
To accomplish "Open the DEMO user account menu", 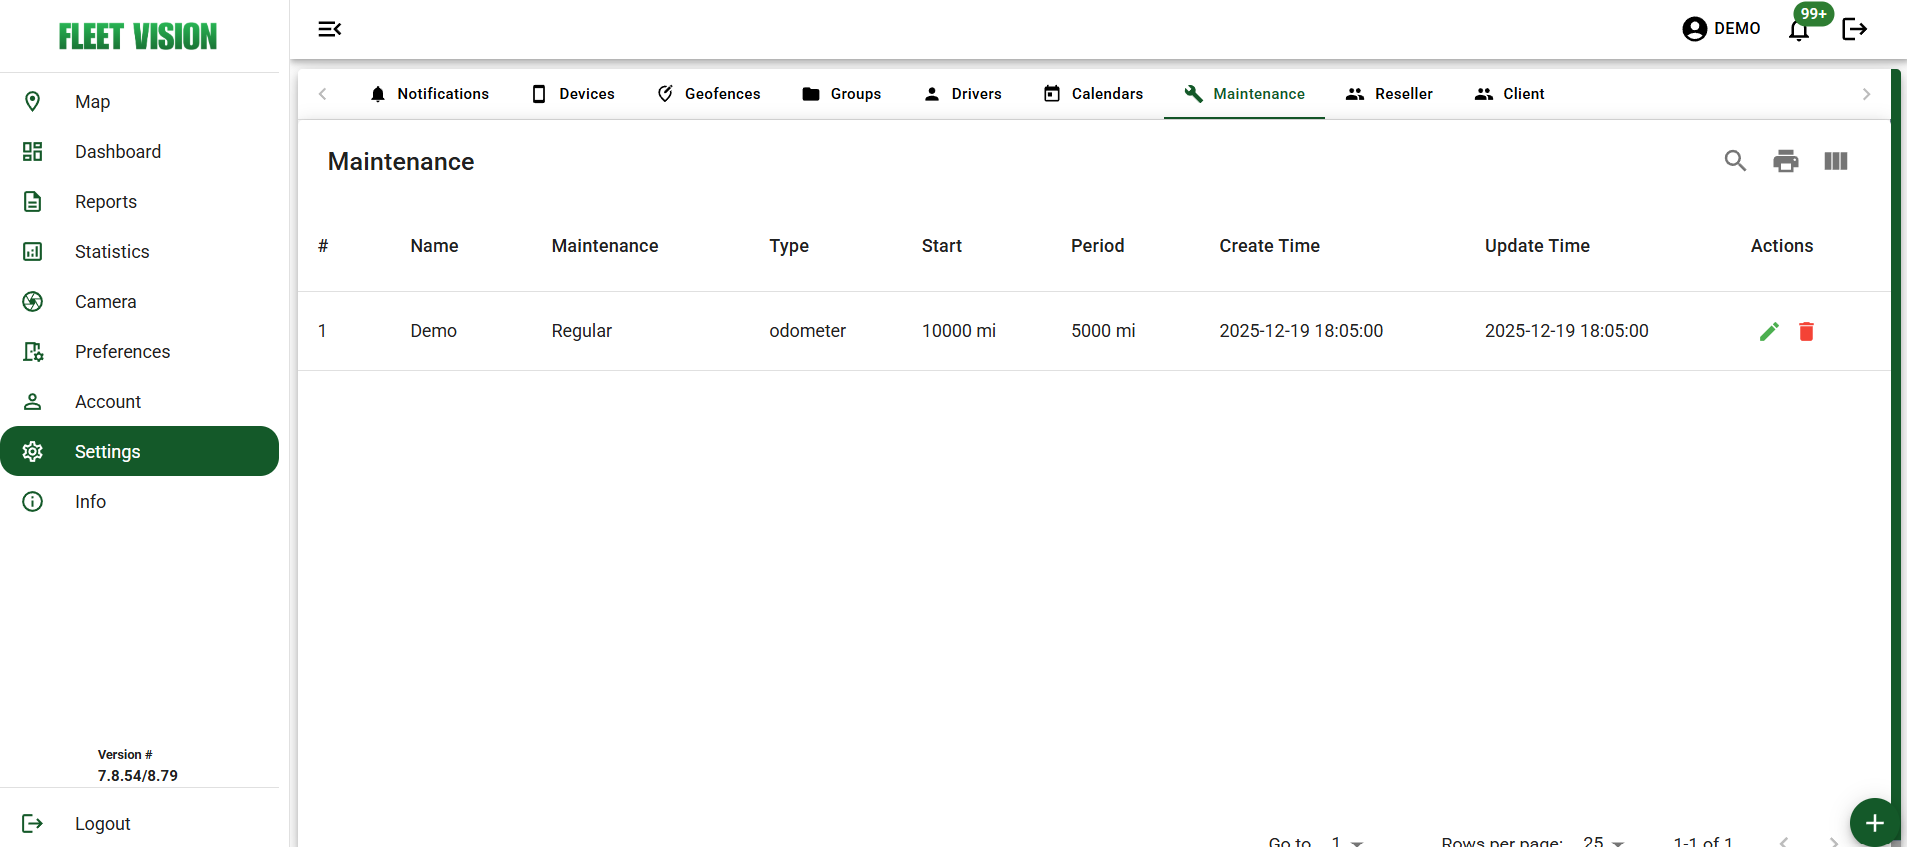I will (1721, 29).
